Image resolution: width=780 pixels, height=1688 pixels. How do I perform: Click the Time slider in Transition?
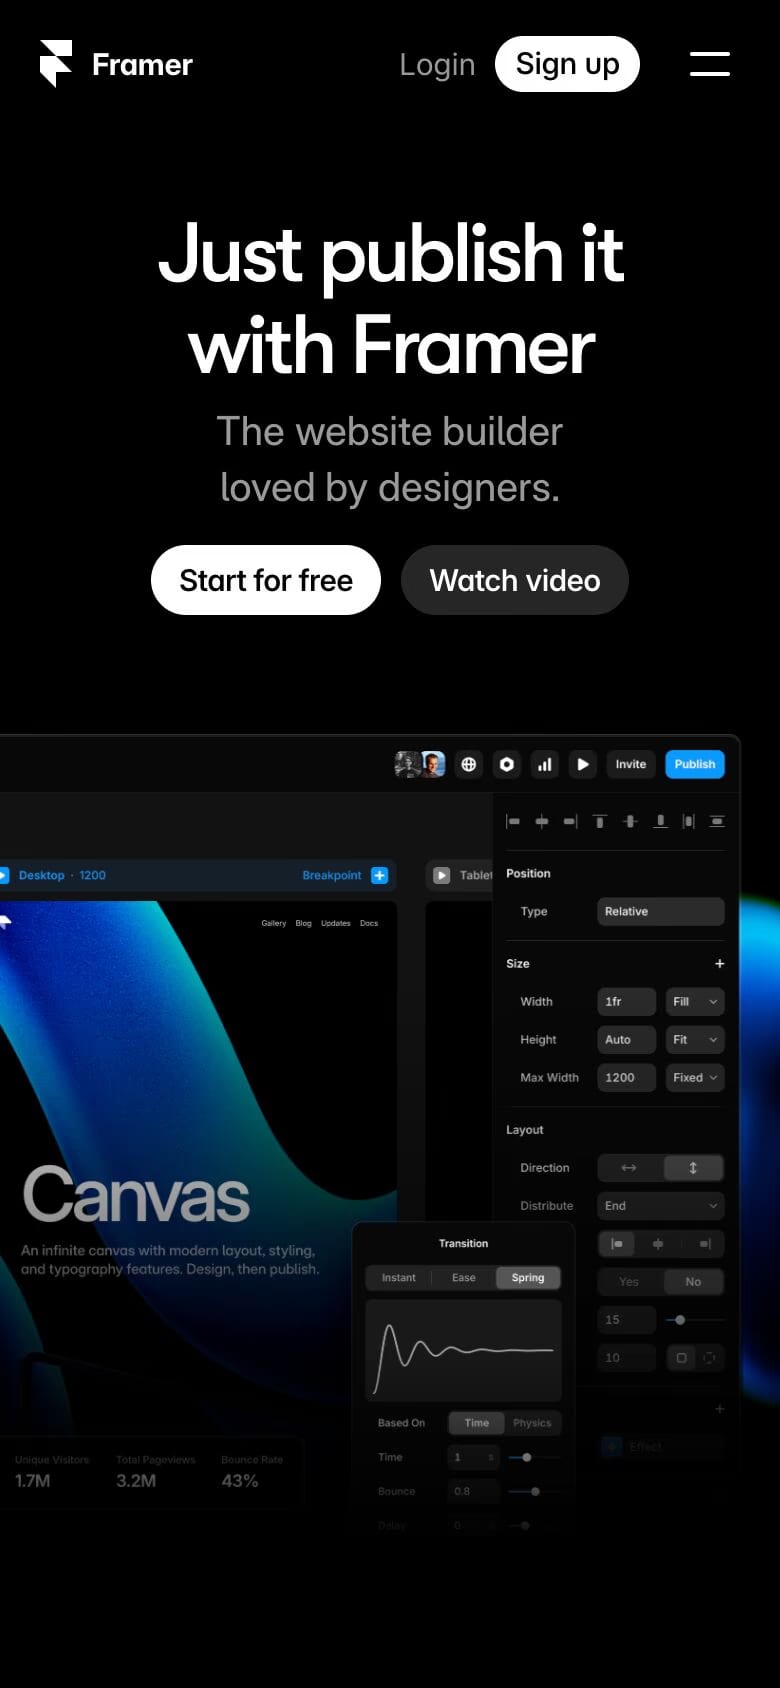tap(533, 1457)
